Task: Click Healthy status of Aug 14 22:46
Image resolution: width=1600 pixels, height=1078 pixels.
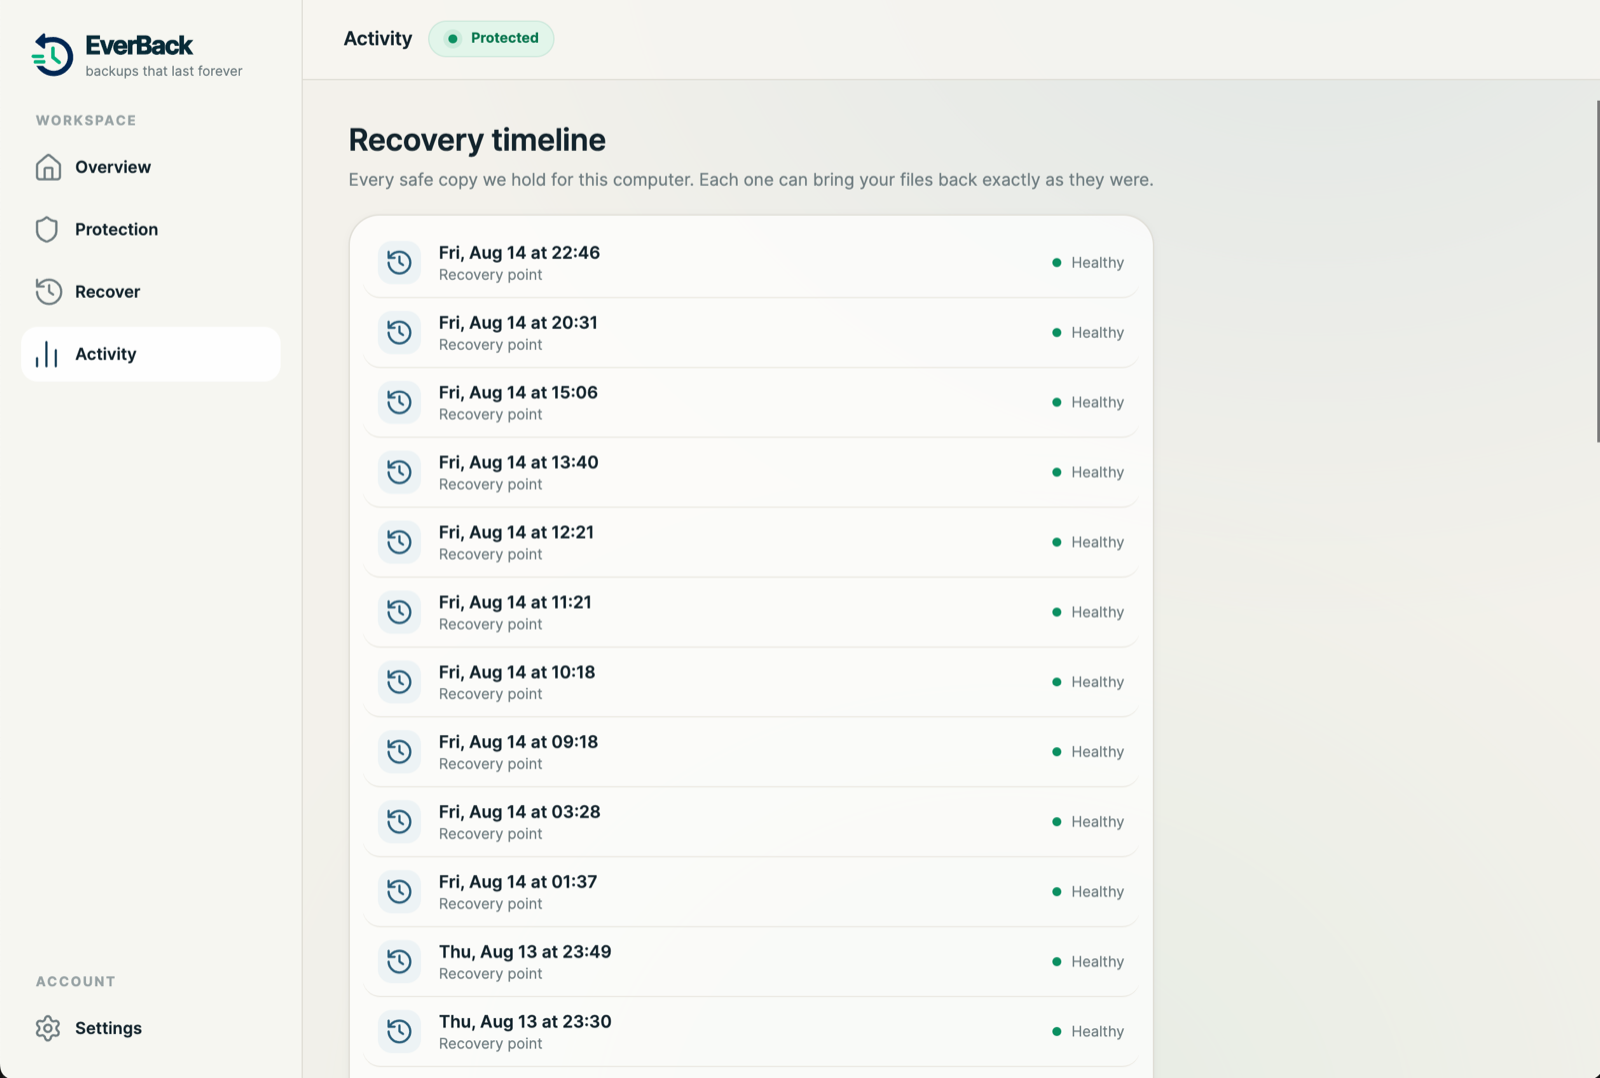Action: coord(1088,263)
